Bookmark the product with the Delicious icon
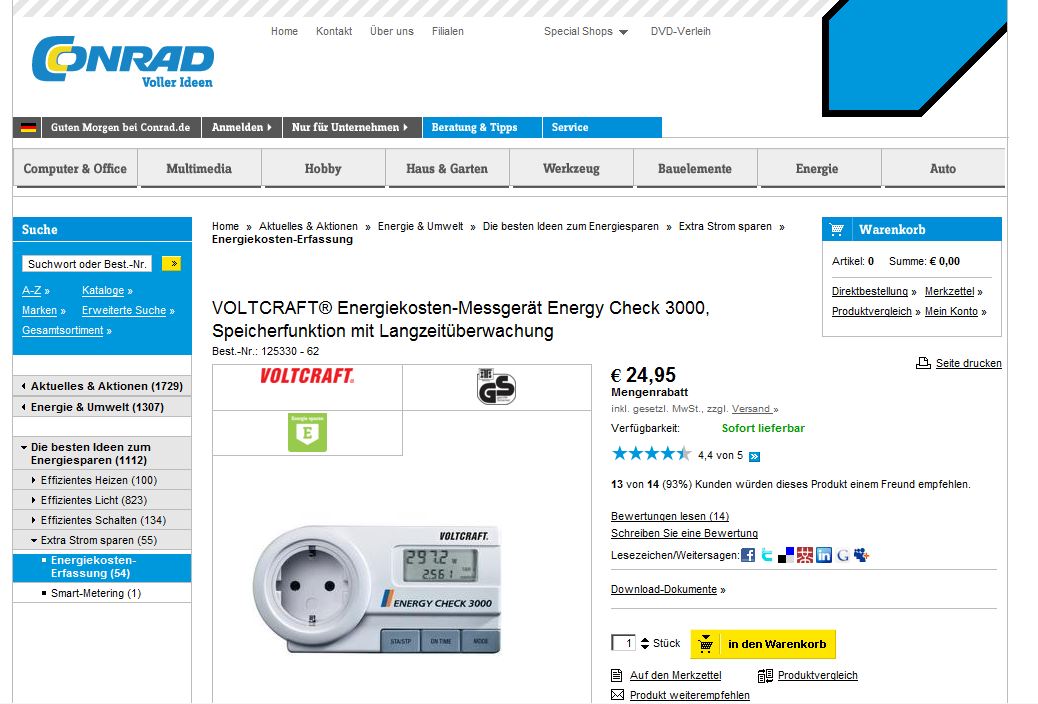 (x=786, y=555)
